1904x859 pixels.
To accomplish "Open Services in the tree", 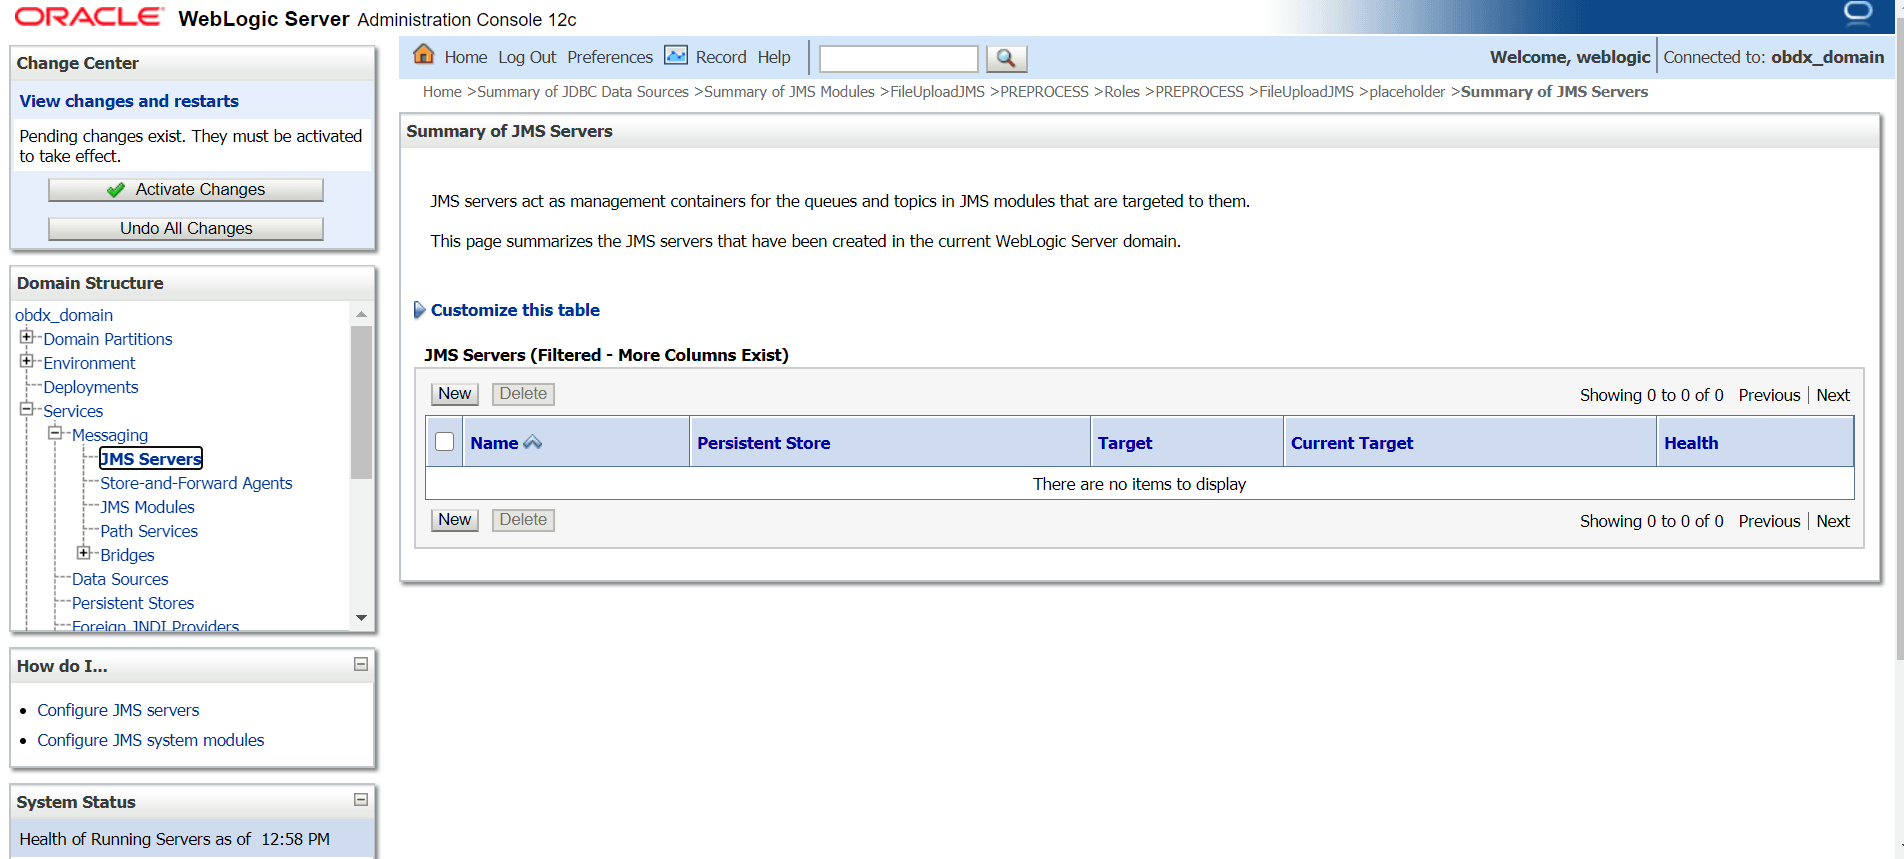I will click(73, 411).
